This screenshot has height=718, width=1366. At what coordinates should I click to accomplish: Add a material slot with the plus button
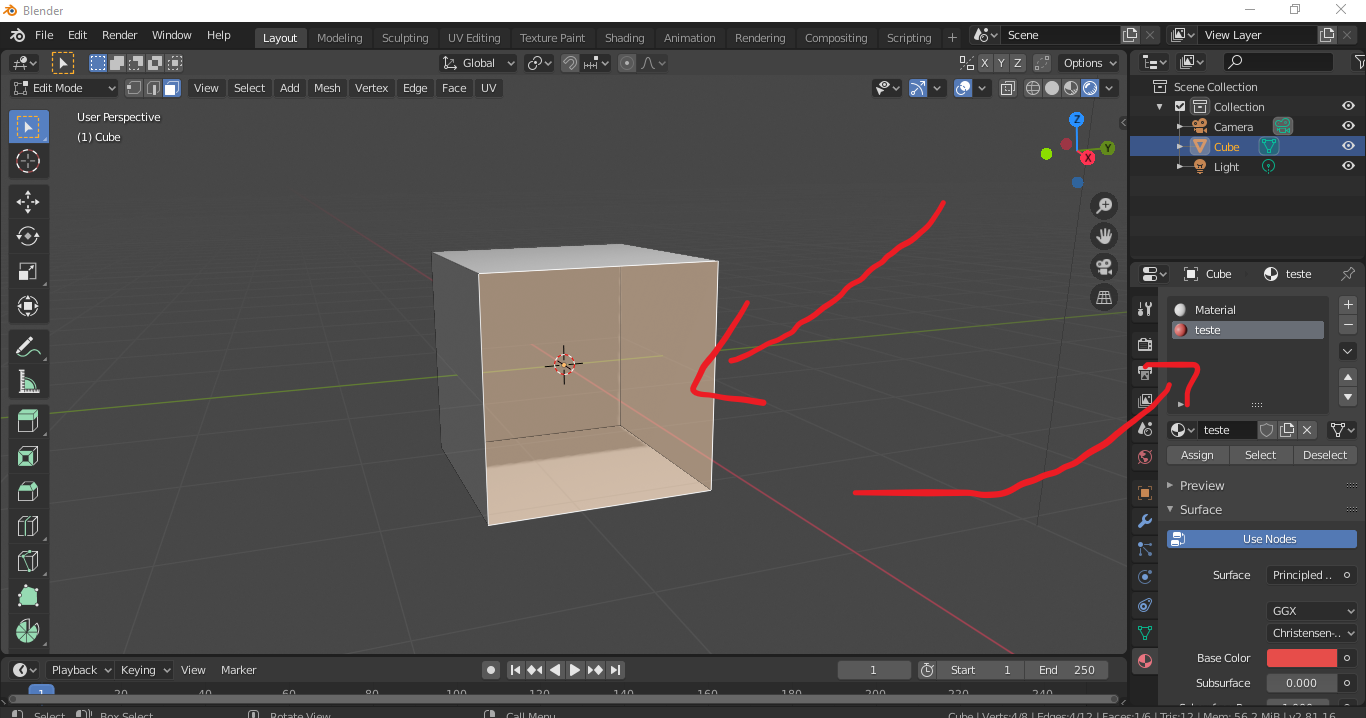[x=1348, y=305]
